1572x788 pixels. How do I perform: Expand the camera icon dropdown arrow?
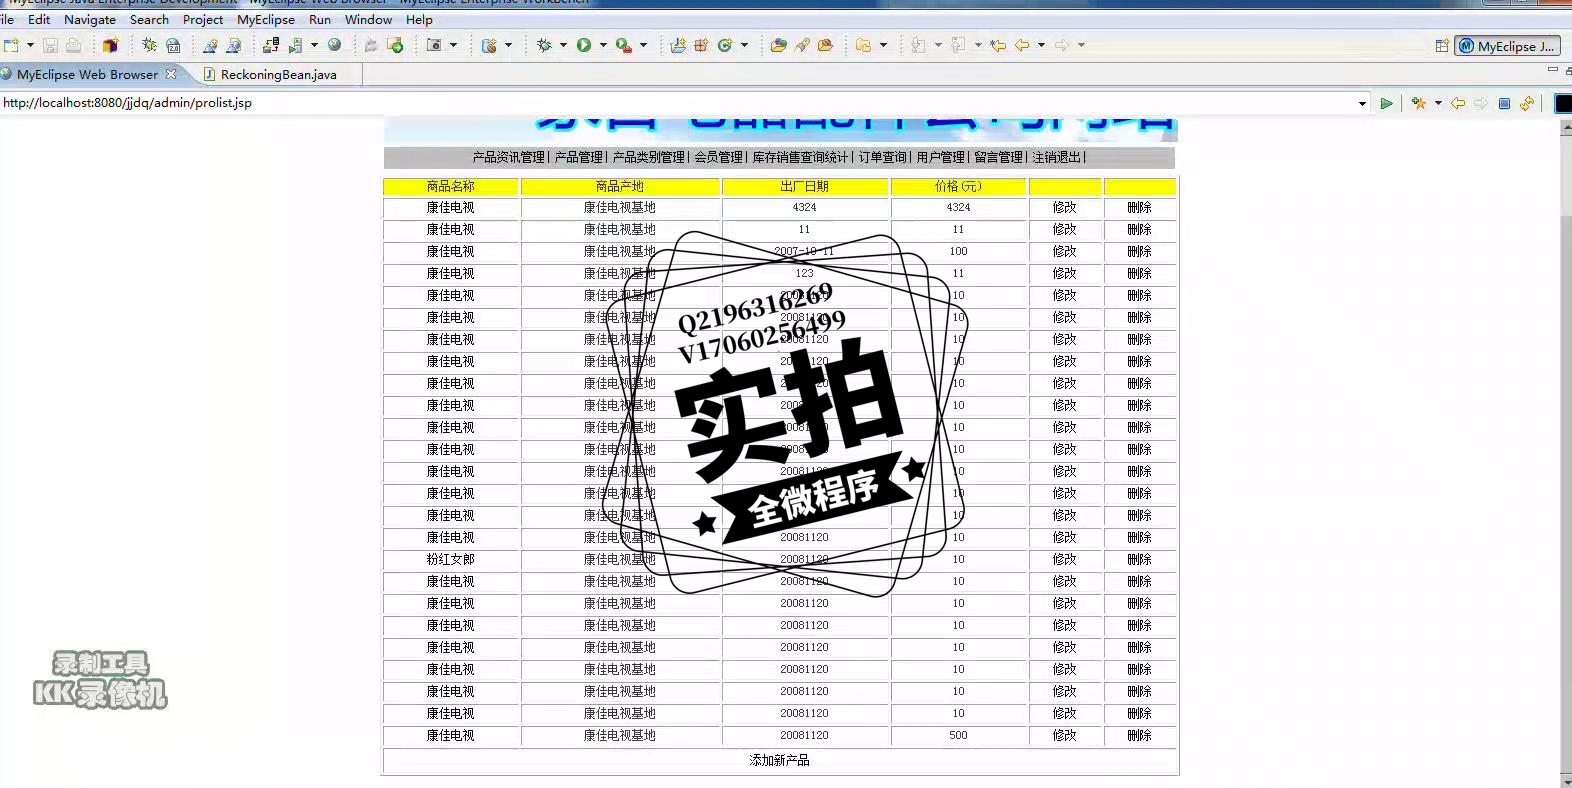coord(453,45)
